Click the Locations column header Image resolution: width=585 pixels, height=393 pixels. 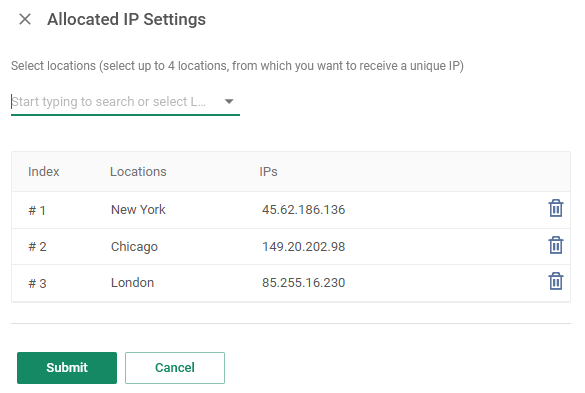click(x=138, y=172)
